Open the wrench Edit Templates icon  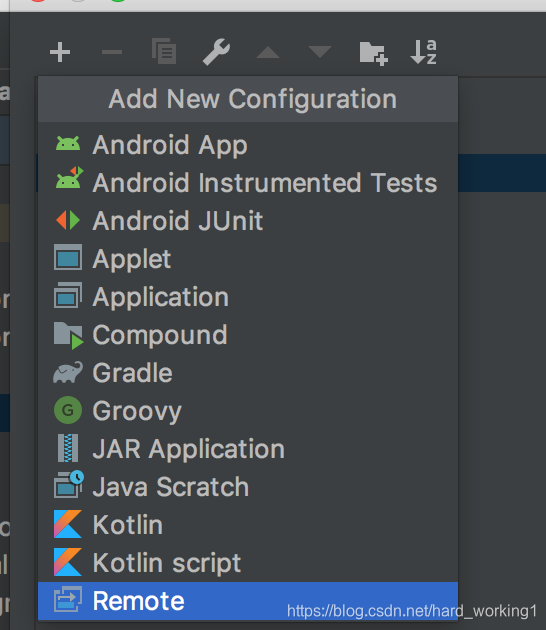coord(216,52)
